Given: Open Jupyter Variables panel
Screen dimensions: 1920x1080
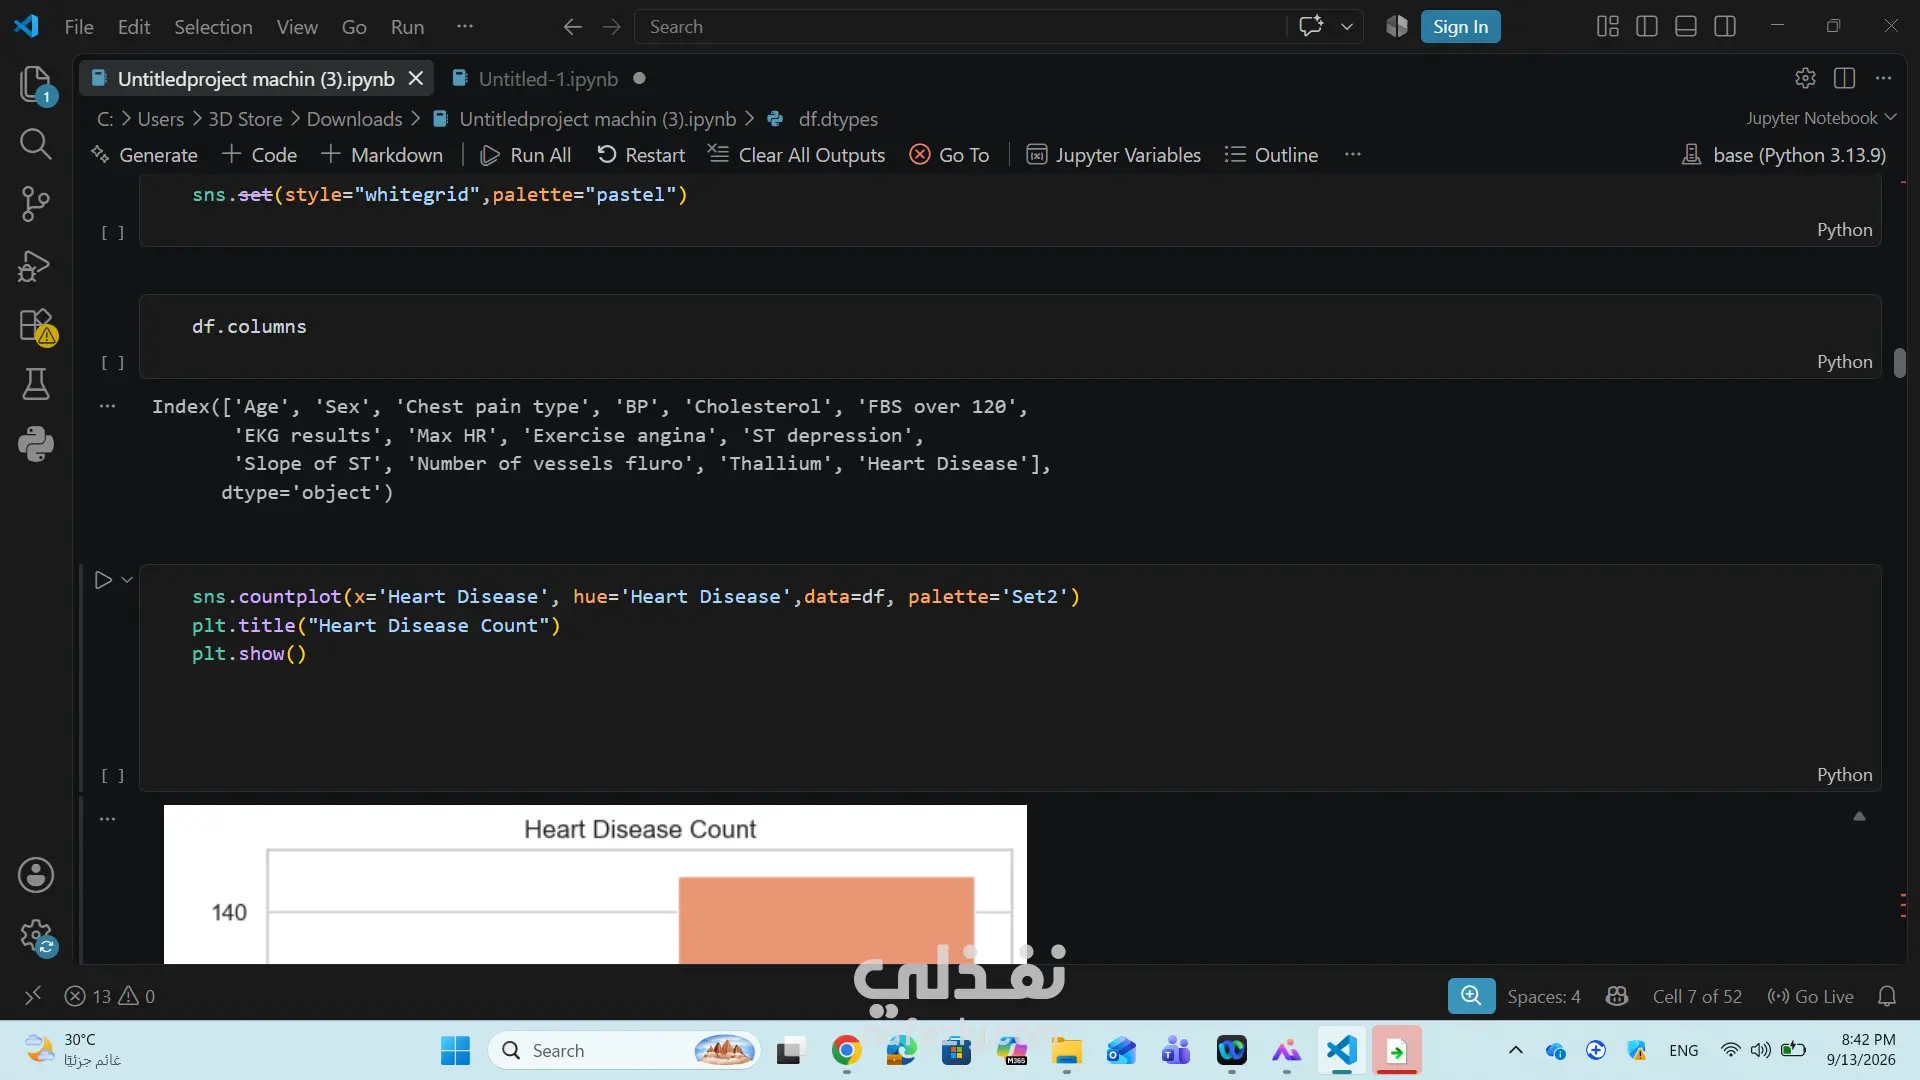Looking at the screenshot, I should pyautogui.click(x=1114, y=155).
